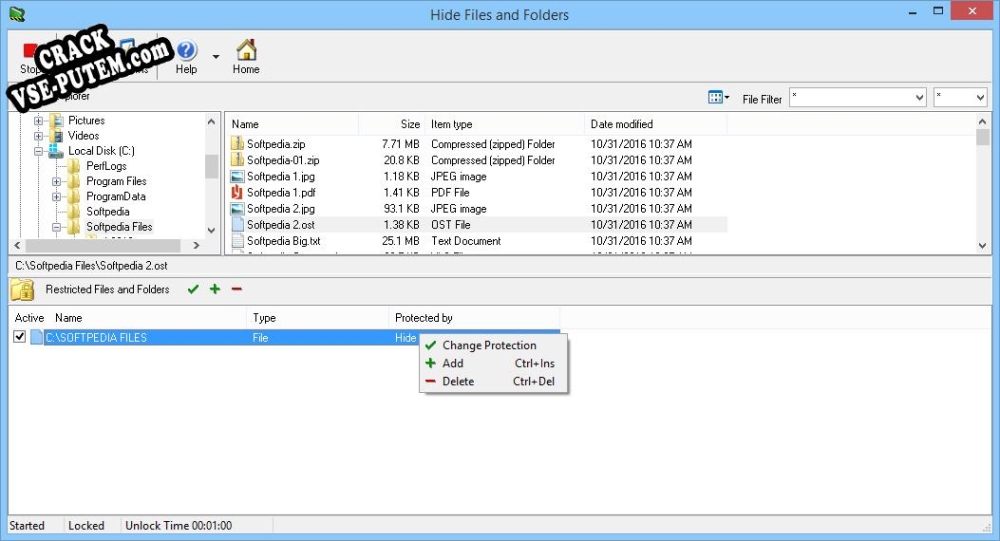Open the File Filter combo box

[x=858, y=98]
